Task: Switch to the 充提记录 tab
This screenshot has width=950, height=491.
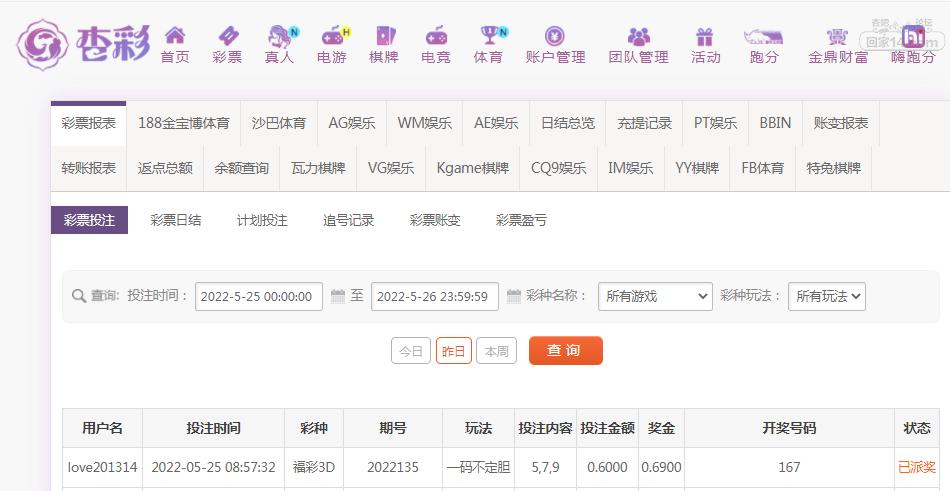Action: tap(644, 123)
